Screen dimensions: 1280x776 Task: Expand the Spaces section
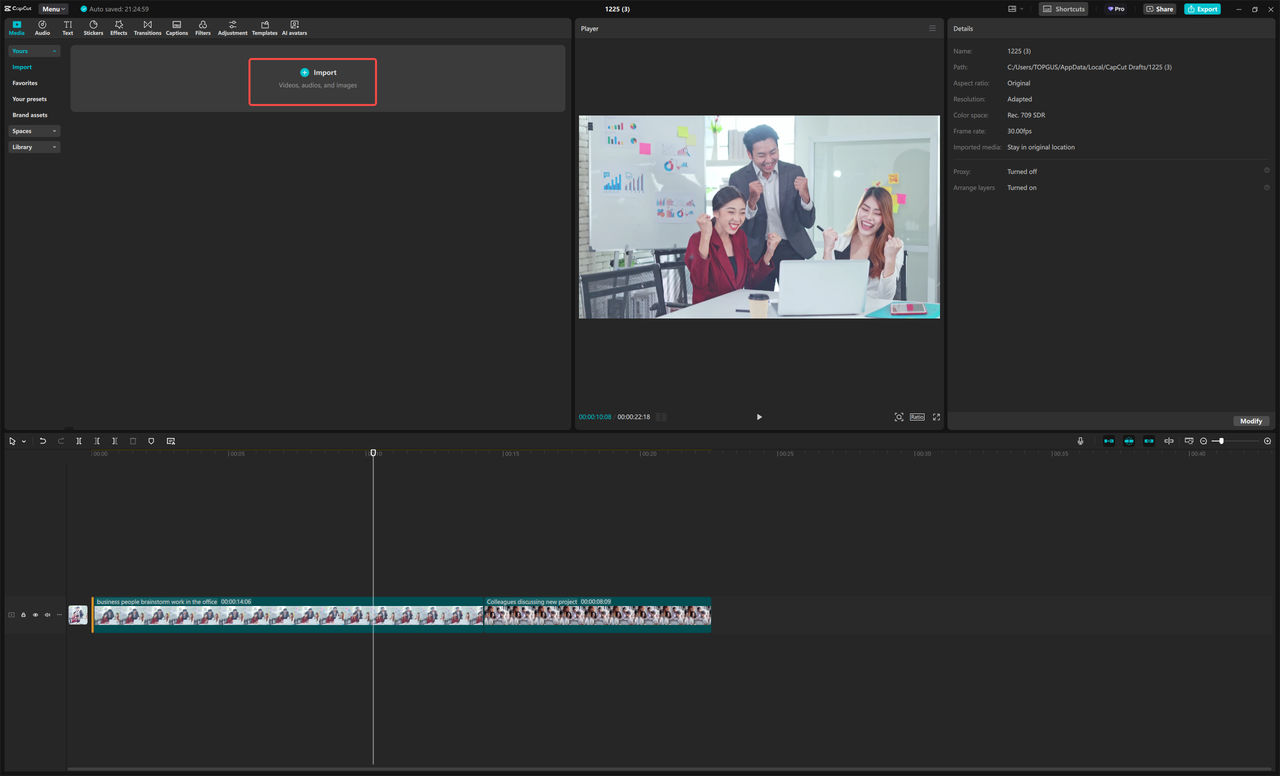coord(34,131)
